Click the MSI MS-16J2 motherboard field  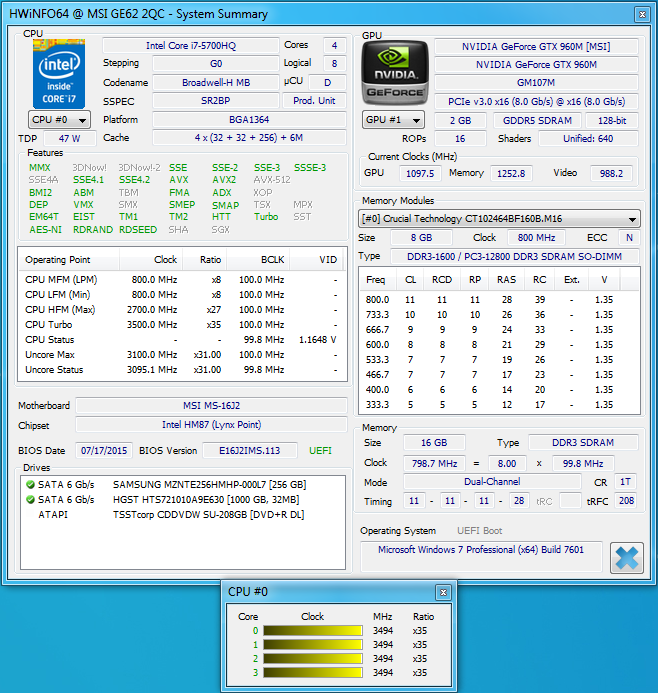(x=211, y=405)
